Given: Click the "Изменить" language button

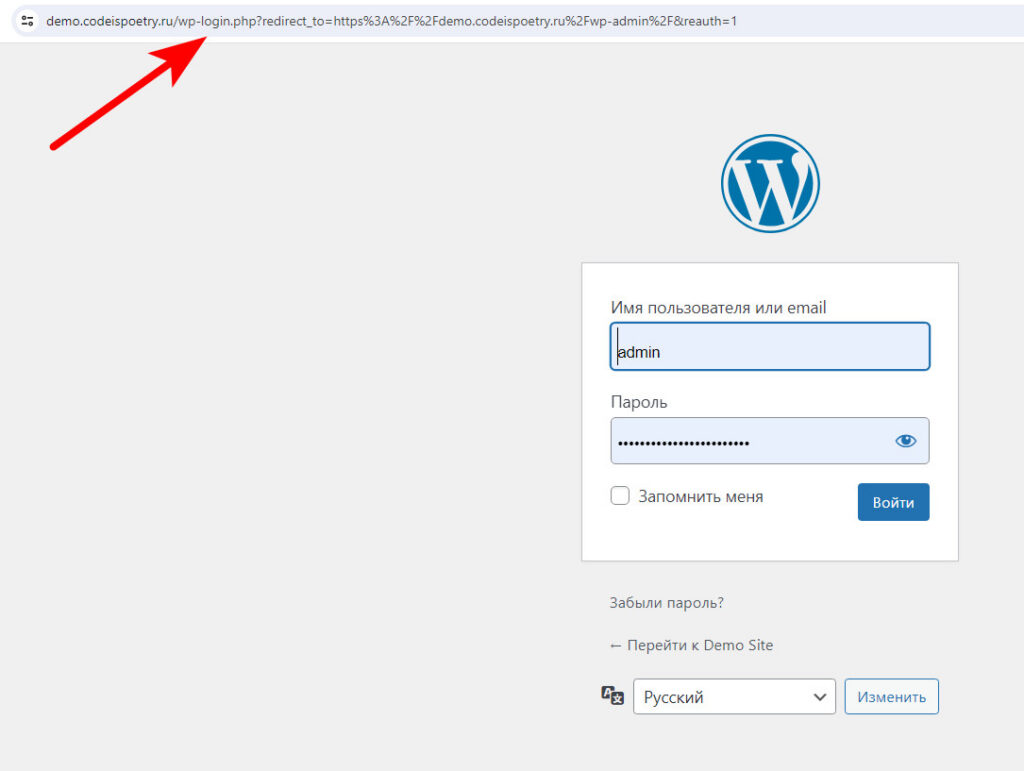Looking at the screenshot, I should click(891, 697).
